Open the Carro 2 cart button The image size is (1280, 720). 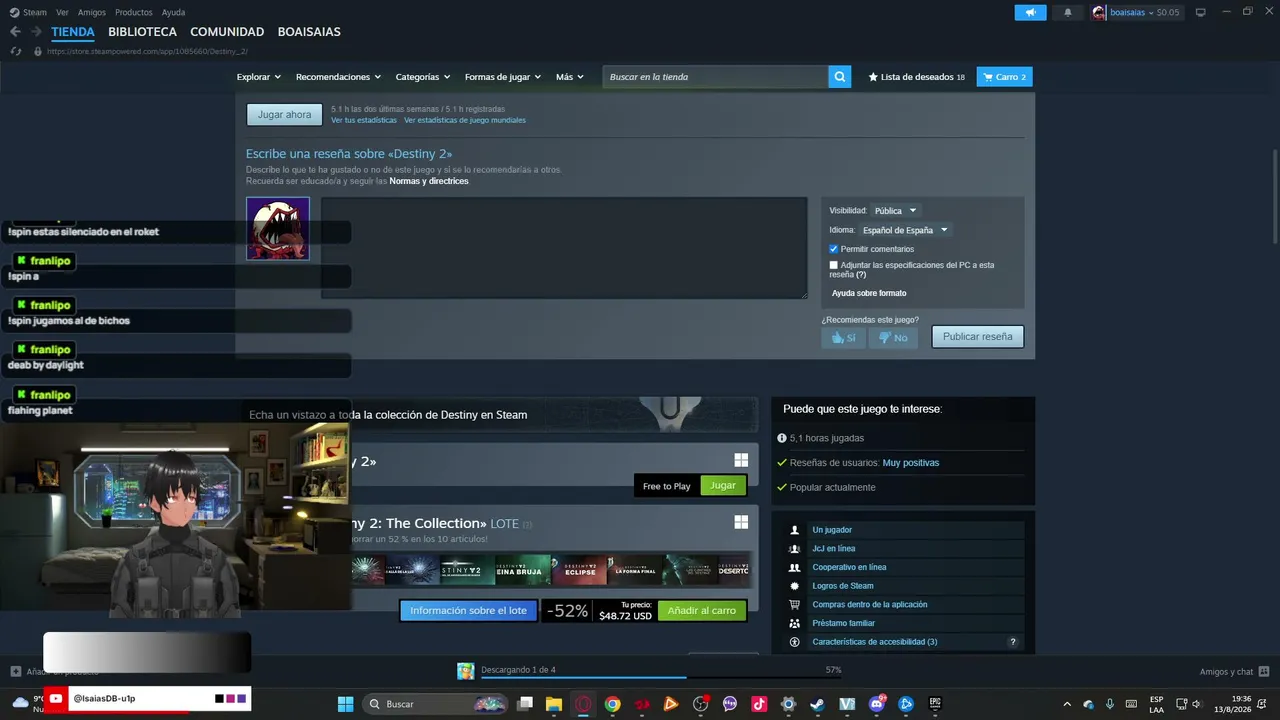click(1004, 77)
